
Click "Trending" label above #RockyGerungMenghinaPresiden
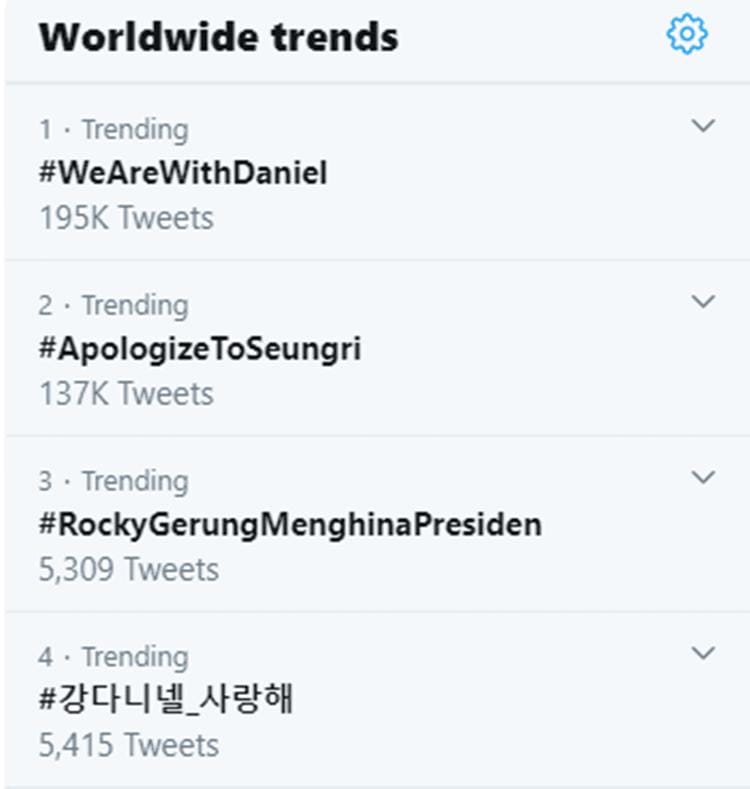coord(135,481)
